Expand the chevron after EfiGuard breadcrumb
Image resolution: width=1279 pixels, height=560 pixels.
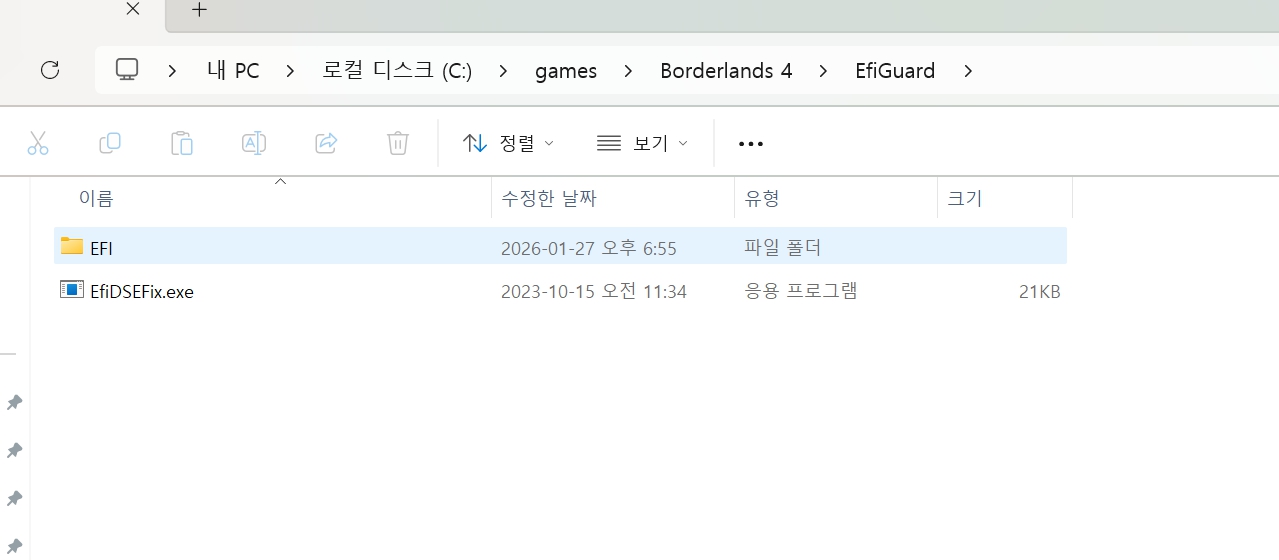coord(967,71)
